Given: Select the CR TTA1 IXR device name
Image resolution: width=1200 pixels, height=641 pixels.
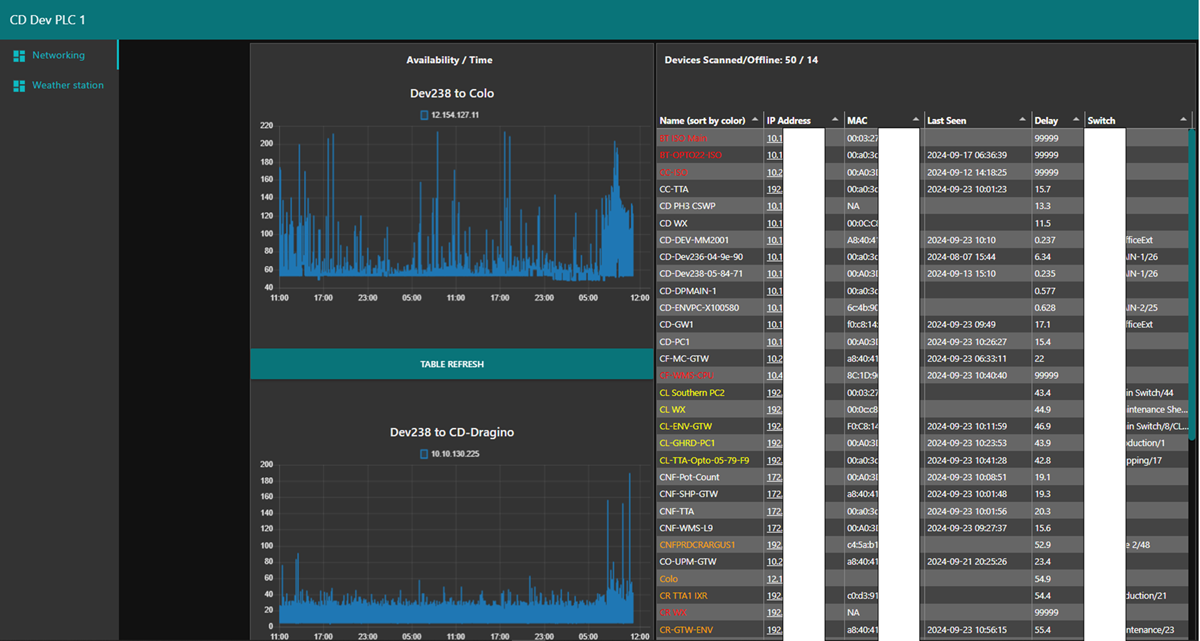Looking at the screenshot, I should click(684, 596).
